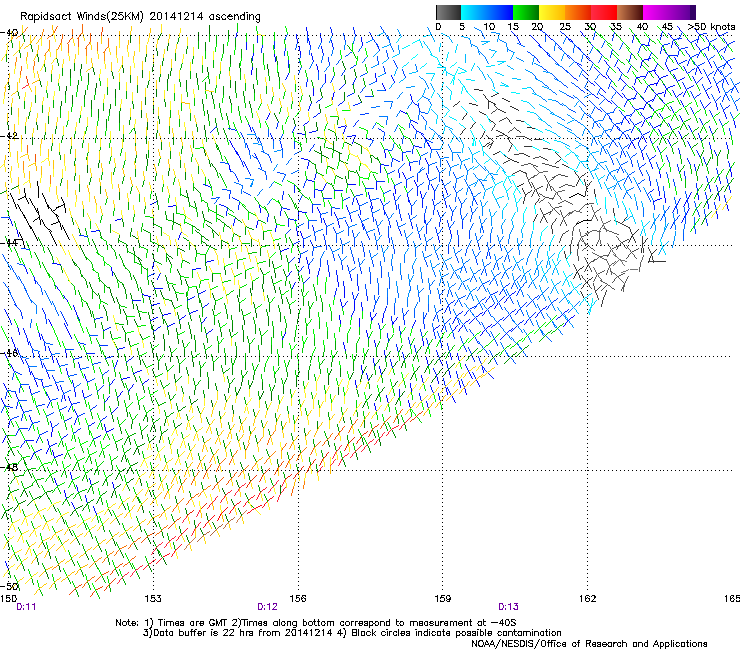Click the latitude label '-42'
The width and height of the screenshot is (740, 650).
[x=9, y=135]
